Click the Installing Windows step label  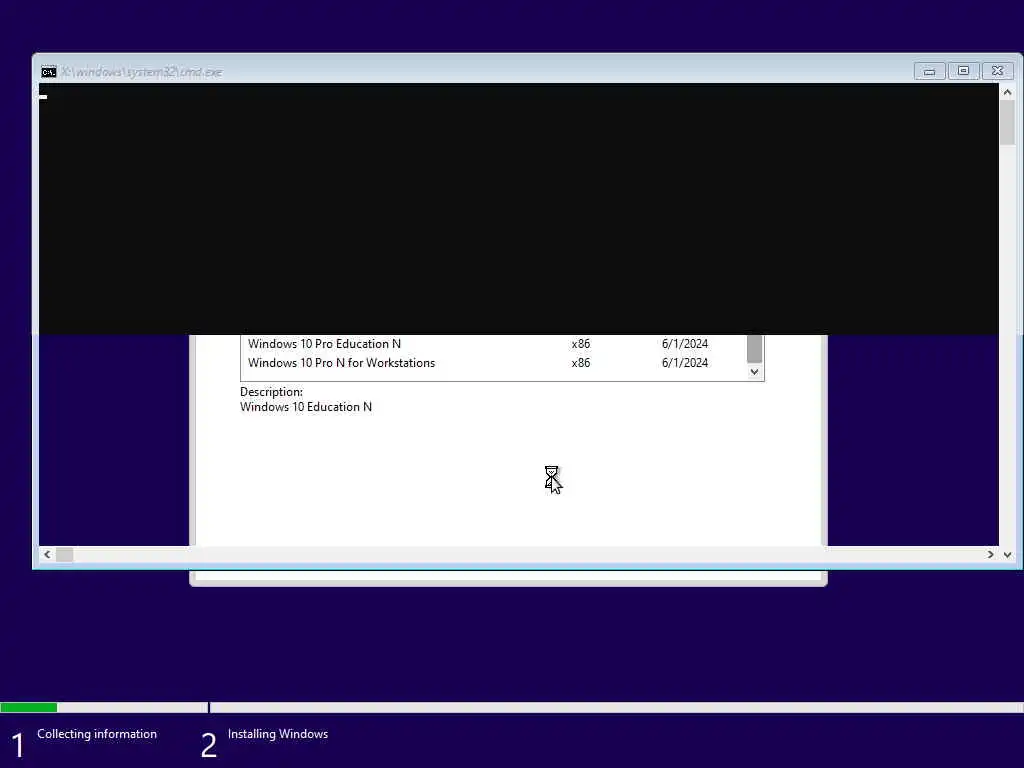click(x=278, y=734)
